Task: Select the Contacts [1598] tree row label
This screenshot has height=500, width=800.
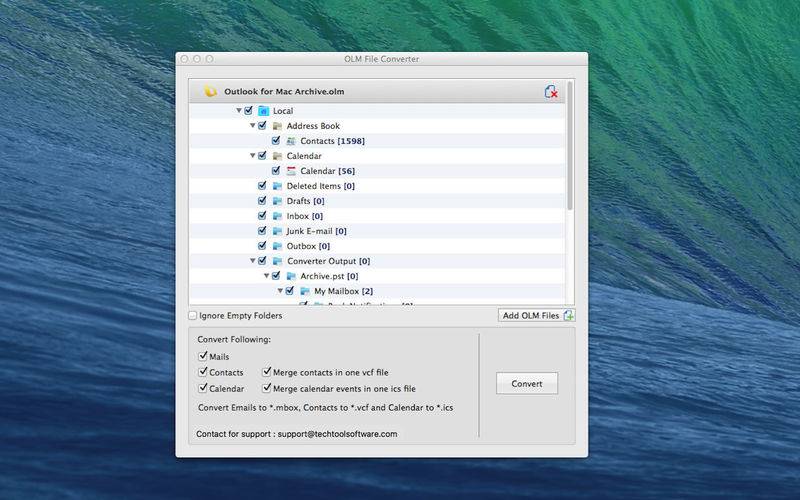Action: click(x=333, y=141)
